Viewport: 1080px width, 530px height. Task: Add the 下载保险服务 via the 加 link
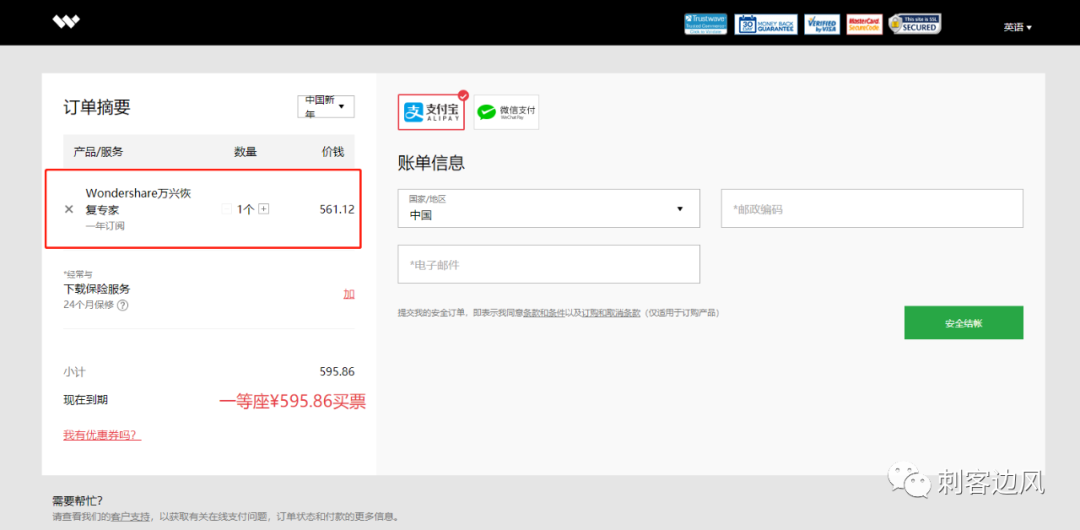[349, 294]
